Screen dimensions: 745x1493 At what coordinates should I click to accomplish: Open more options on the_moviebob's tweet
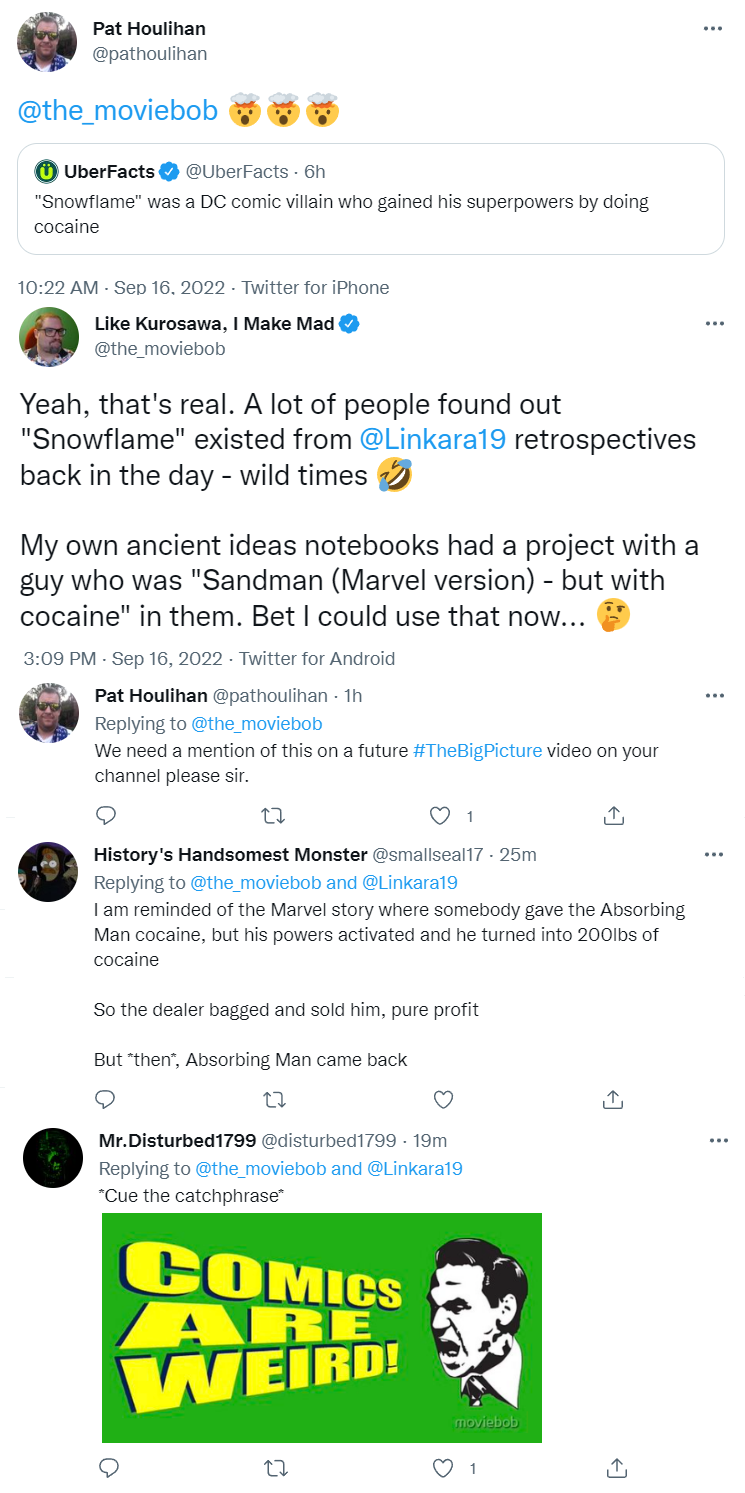point(714,324)
